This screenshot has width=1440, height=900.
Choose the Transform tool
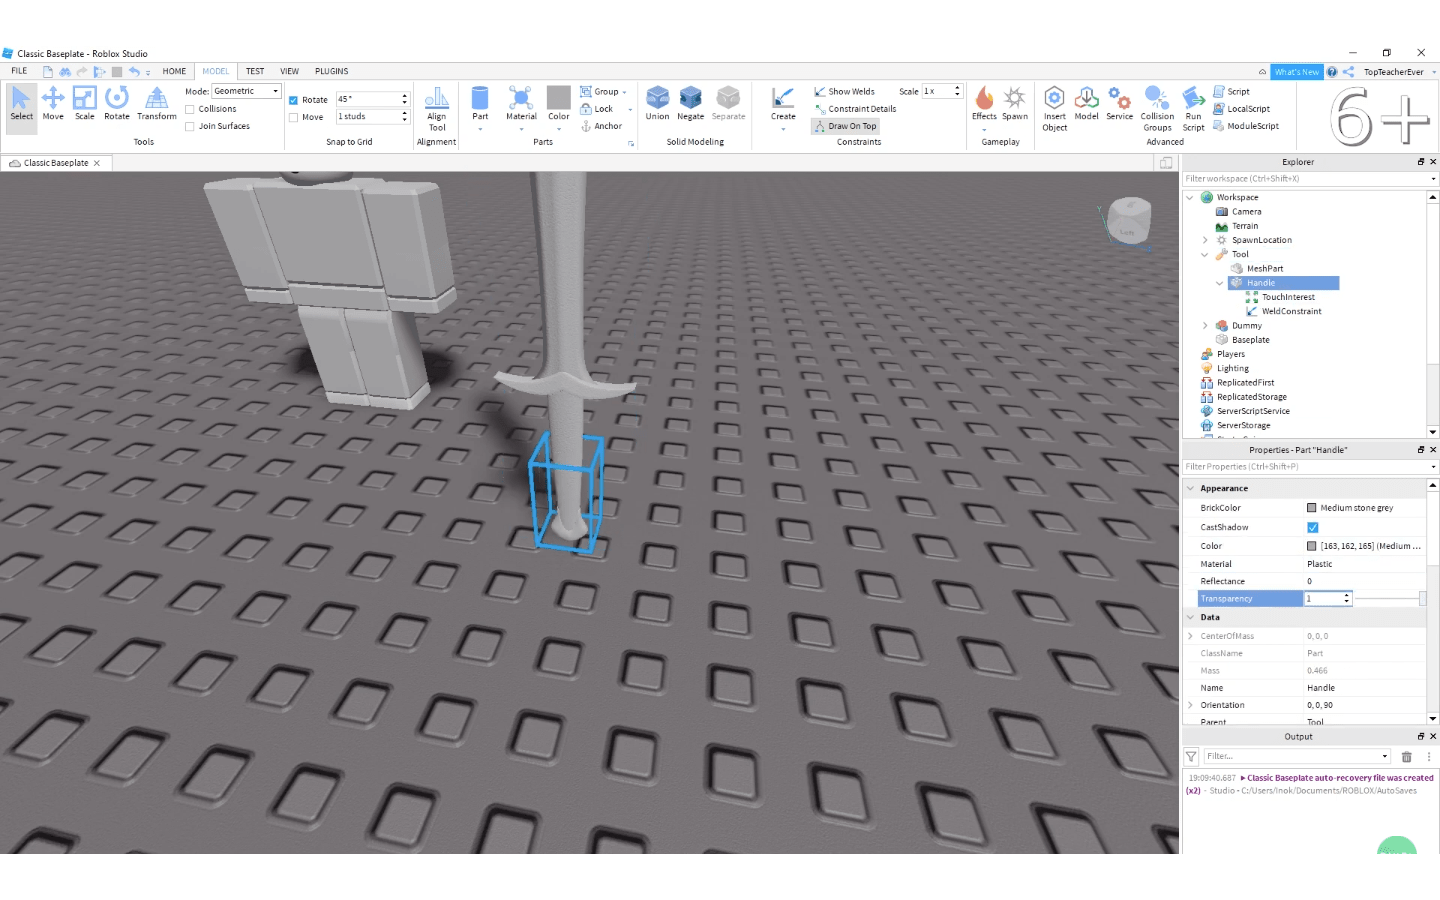pyautogui.click(x=157, y=104)
